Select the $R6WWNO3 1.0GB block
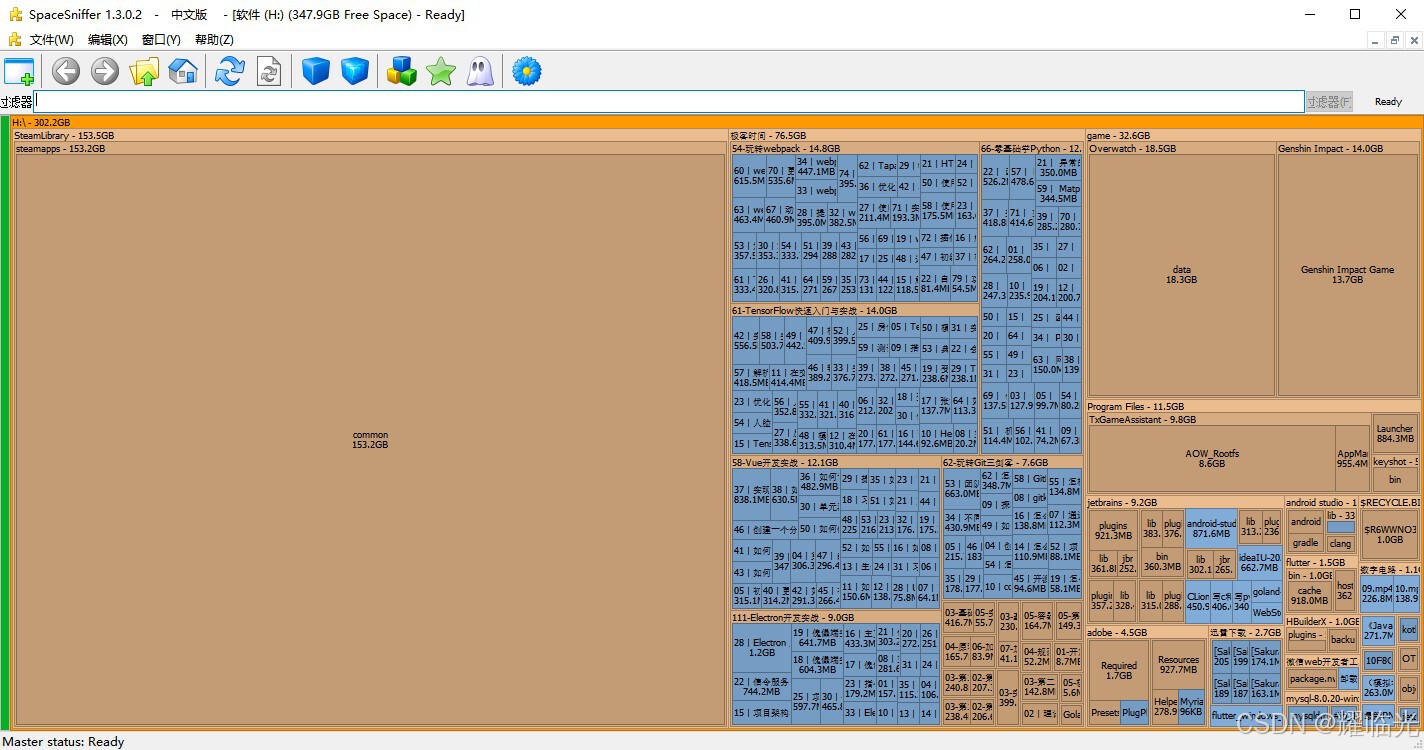1424x750 pixels. tap(1390, 534)
